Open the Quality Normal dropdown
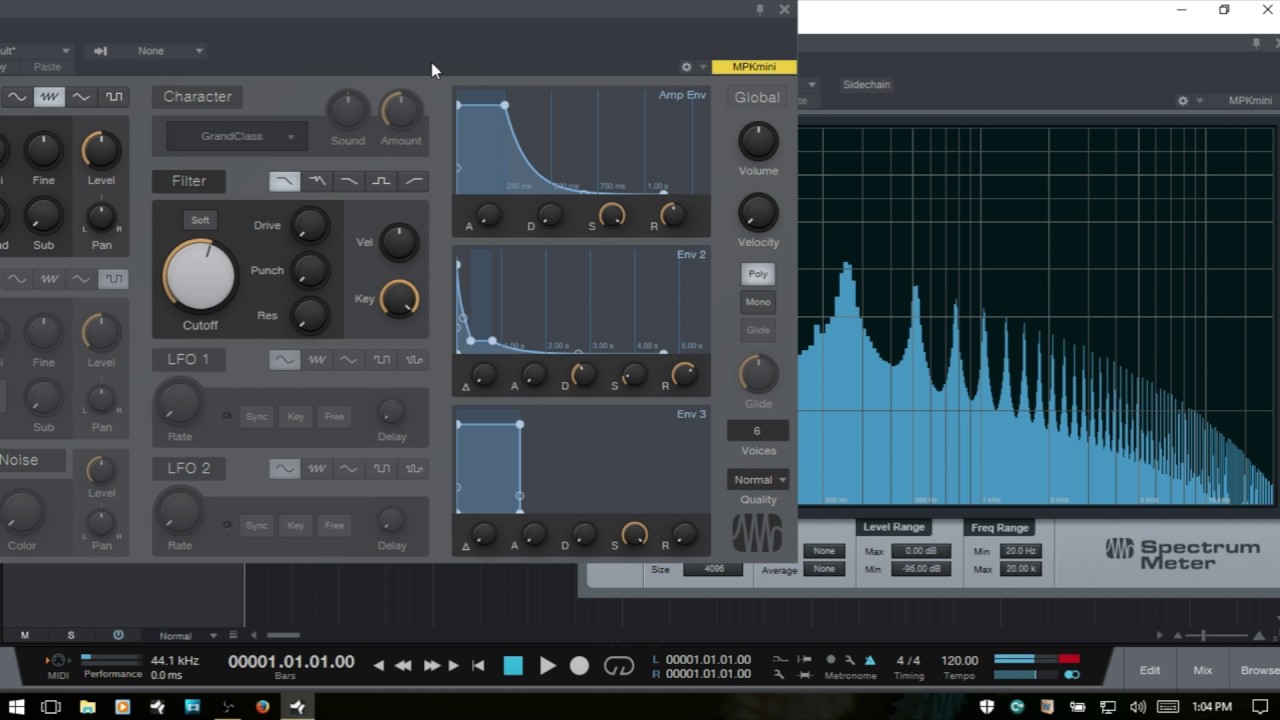This screenshot has height=720, width=1280. (757, 480)
